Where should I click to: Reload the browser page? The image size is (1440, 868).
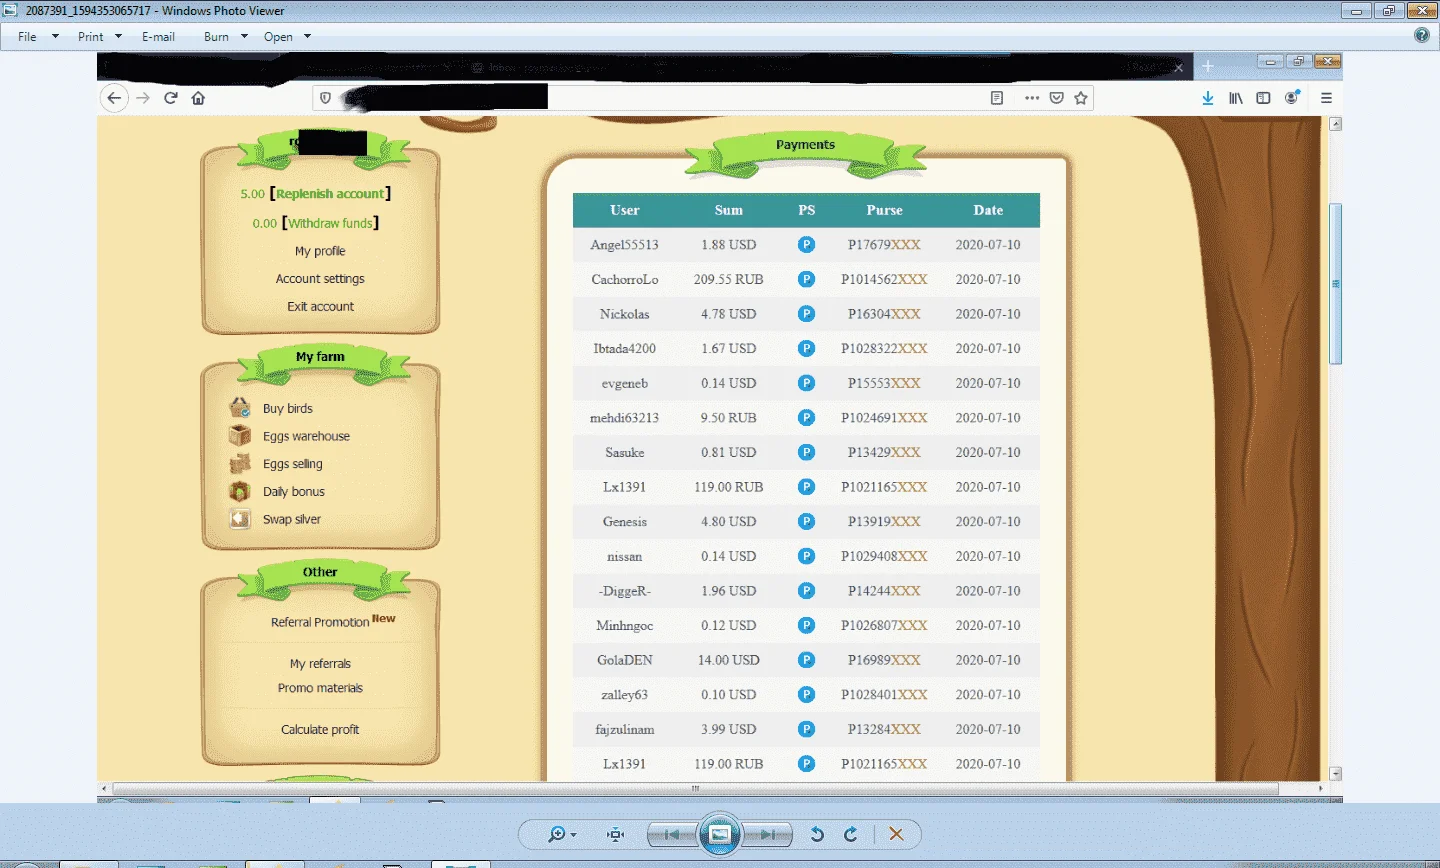coord(171,98)
